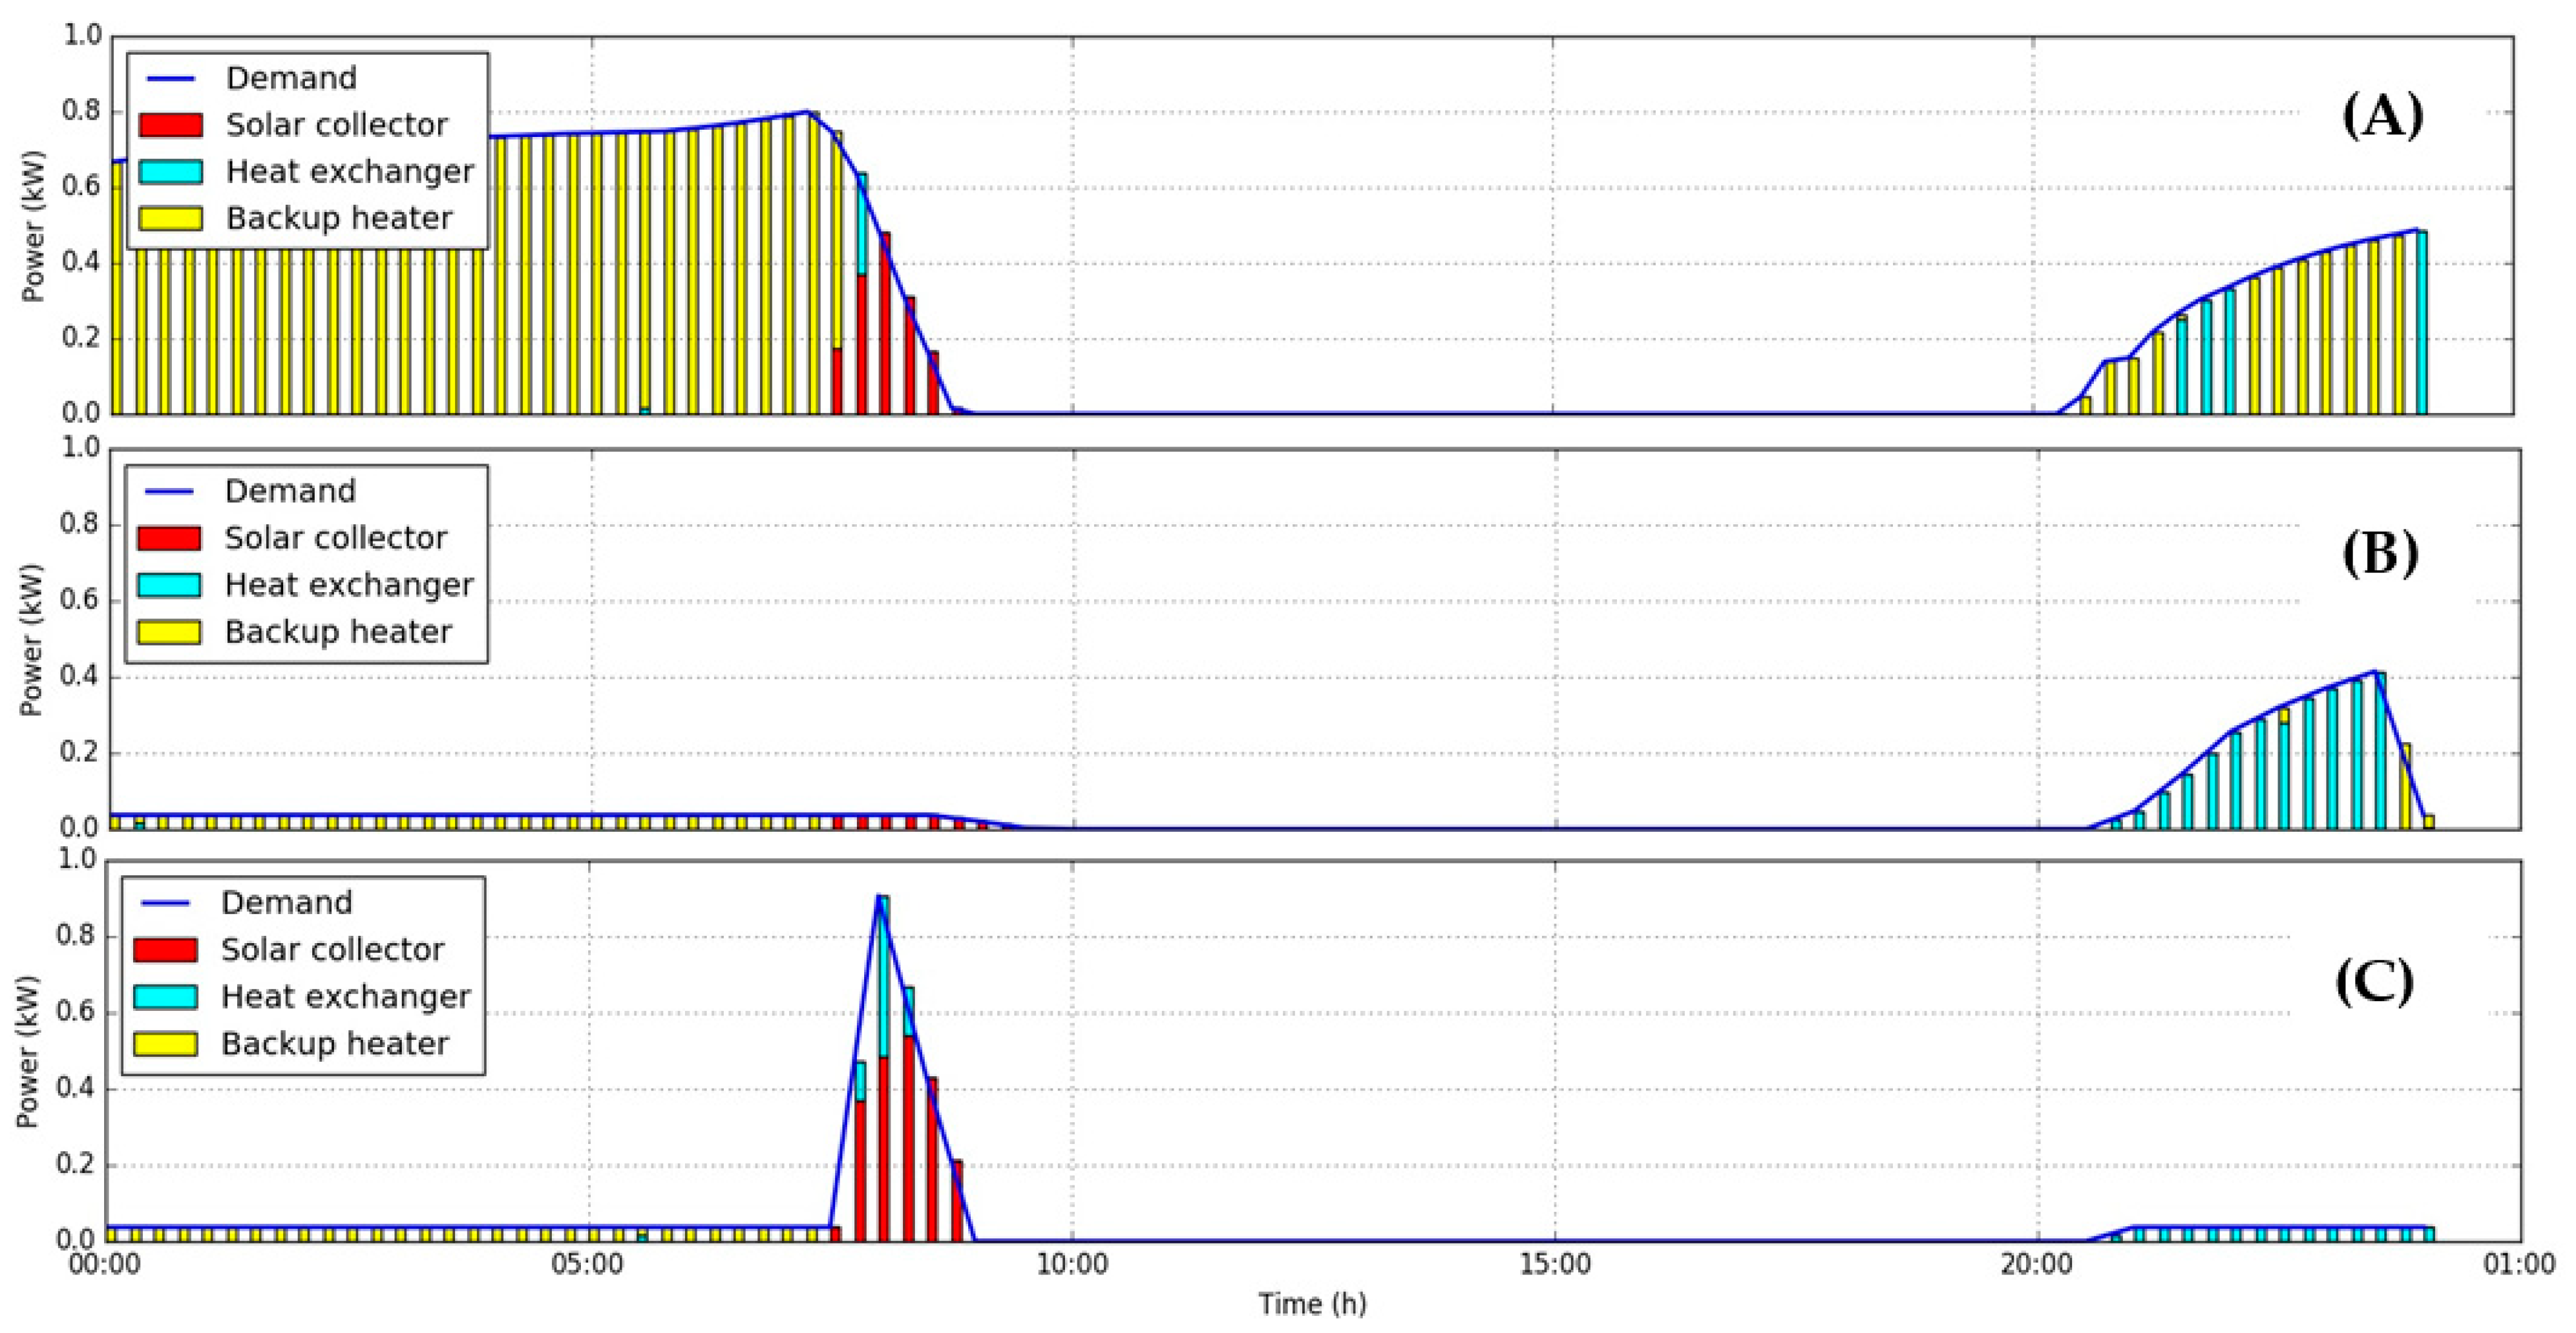Click cyan Heat exchanger swatch in chart A legend
2576x1333 pixels.
170,172
